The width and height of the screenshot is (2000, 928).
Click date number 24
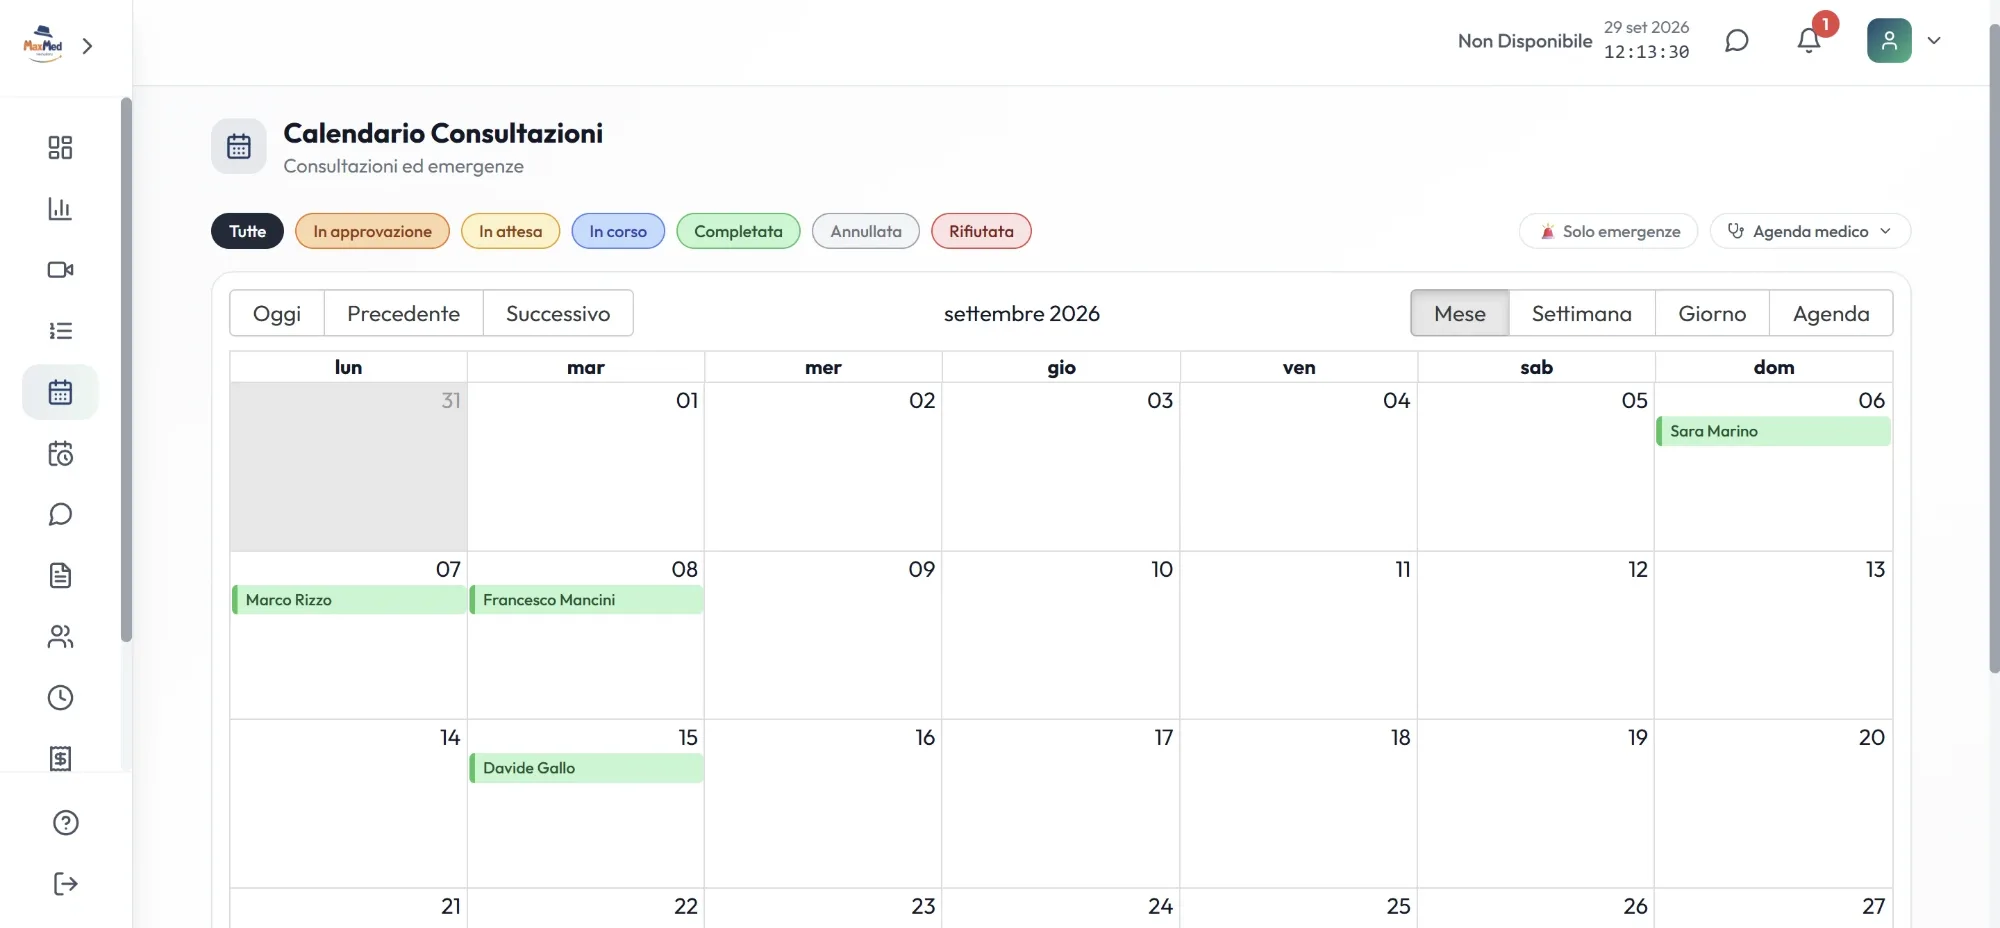click(x=1160, y=906)
